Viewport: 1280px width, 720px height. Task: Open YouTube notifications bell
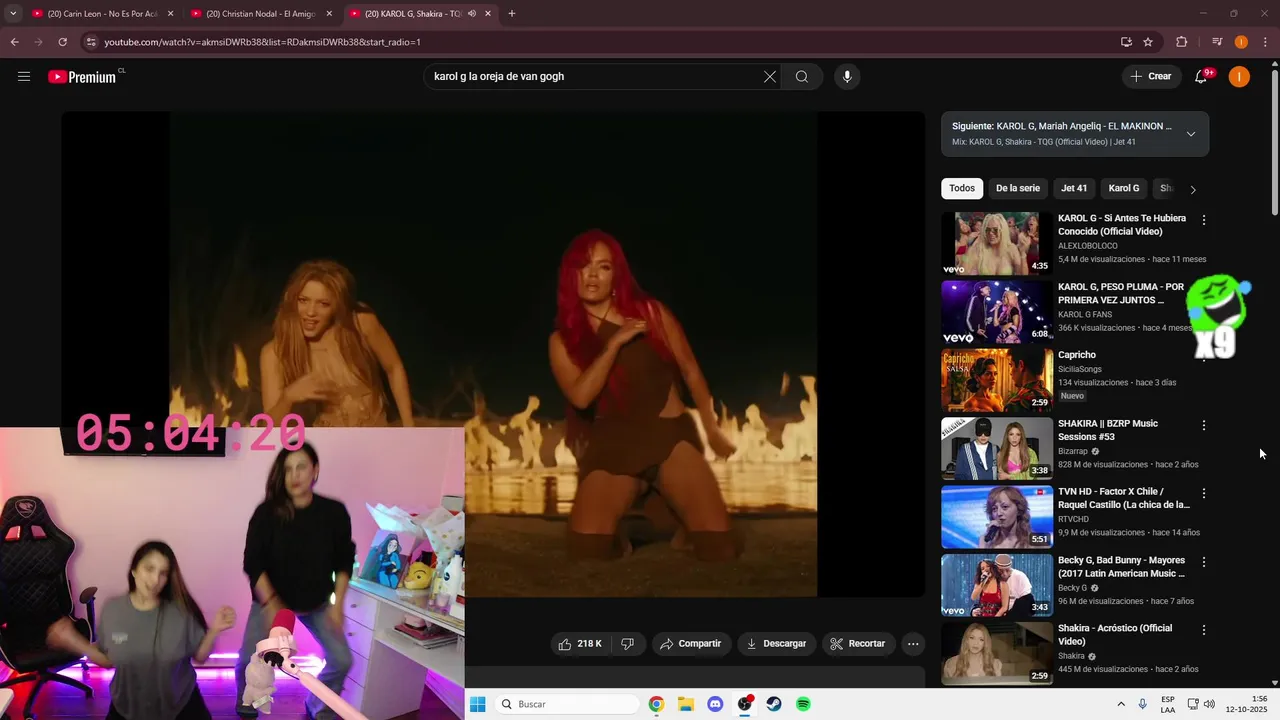(x=1202, y=77)
